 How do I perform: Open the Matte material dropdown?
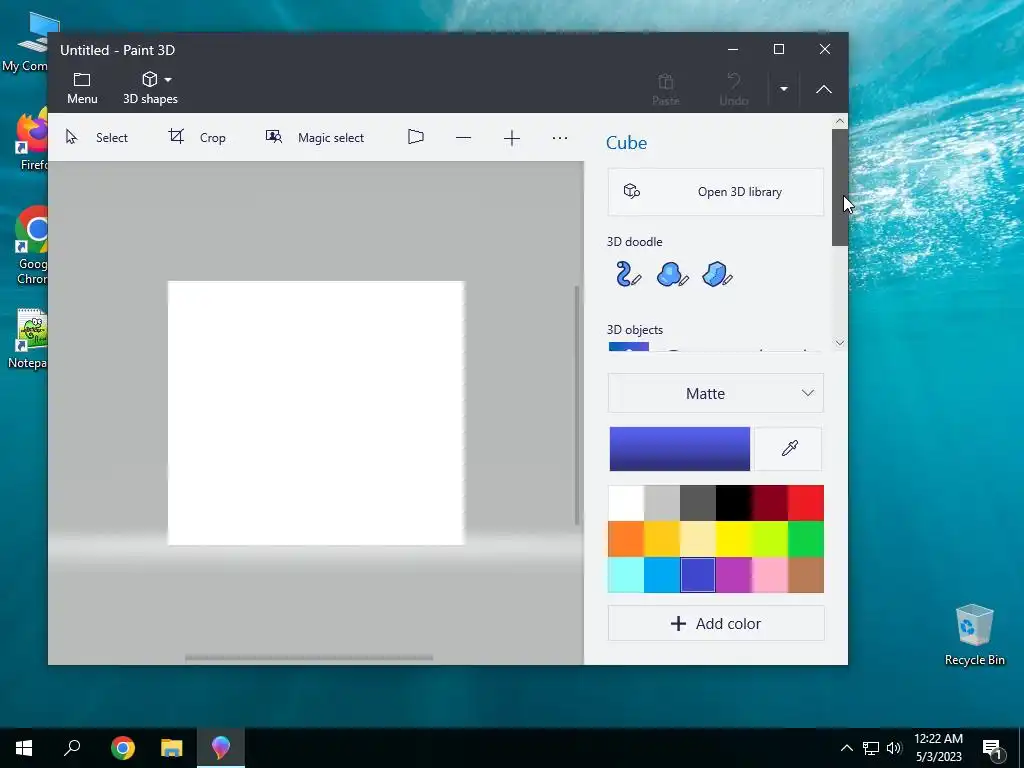pos(716,393)
